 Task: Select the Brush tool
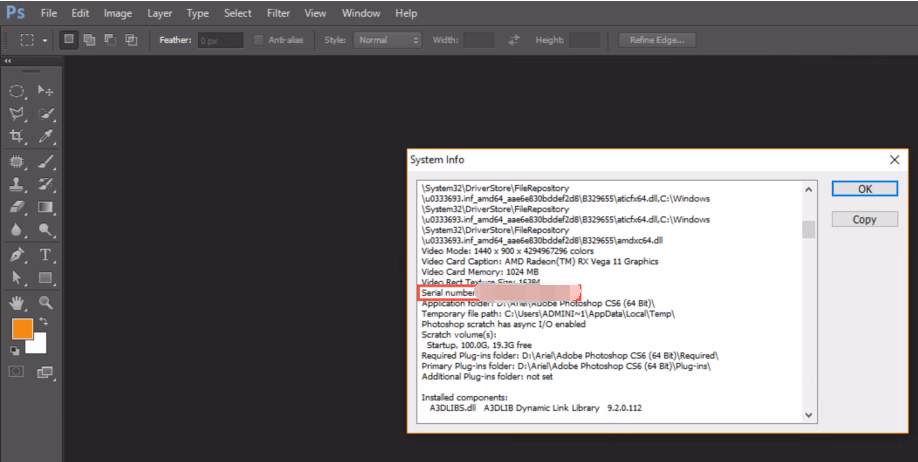coord(45,161)
